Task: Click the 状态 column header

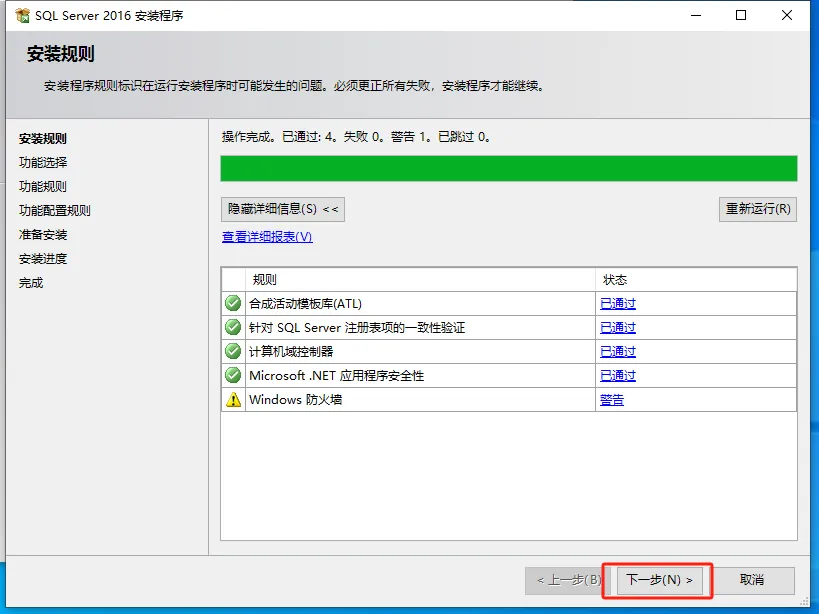Action: [x=696, y=280]
